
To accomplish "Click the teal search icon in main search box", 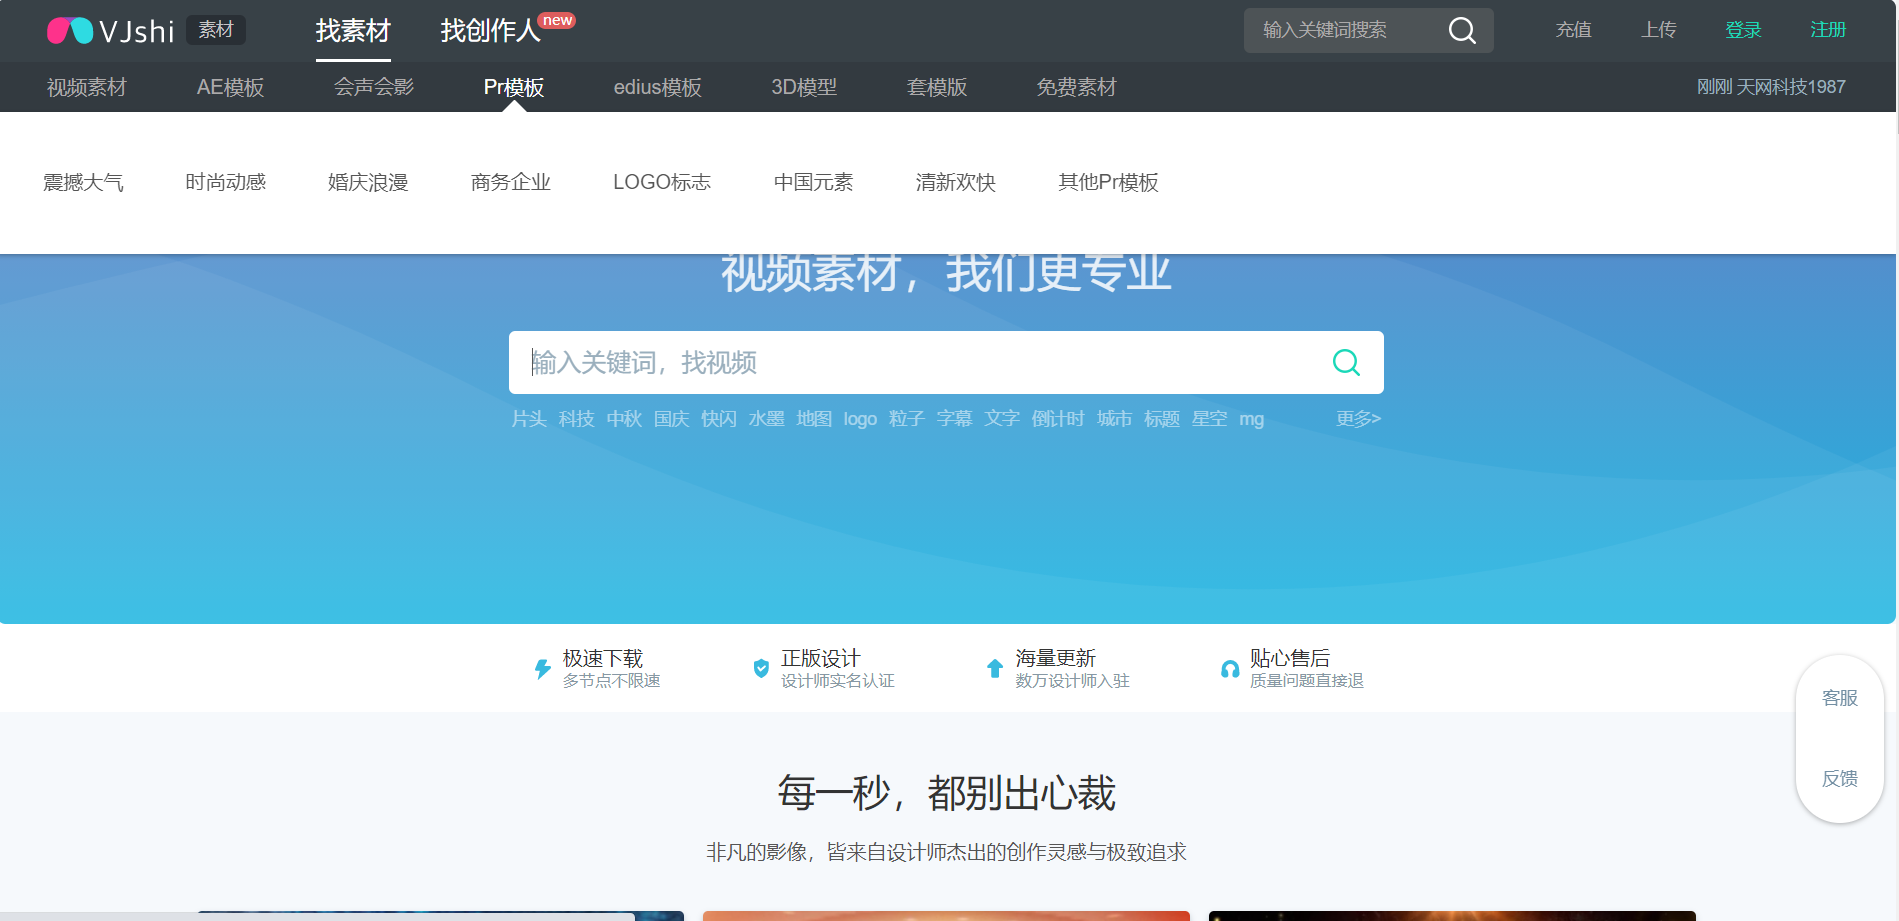I will coord(1346,362).
